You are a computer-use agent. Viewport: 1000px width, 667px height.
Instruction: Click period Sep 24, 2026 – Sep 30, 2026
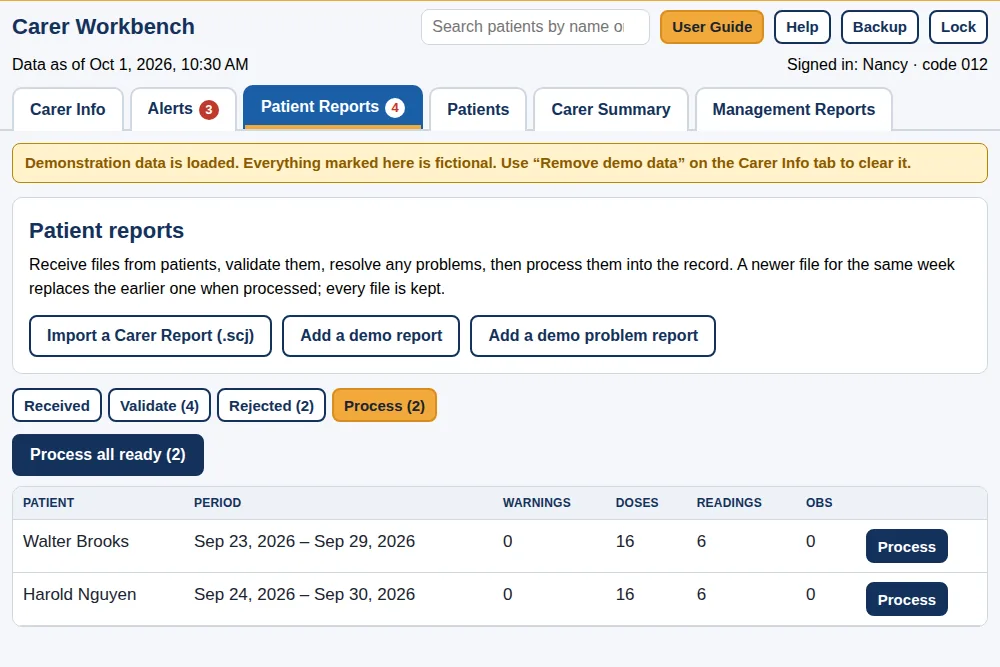(x=304, y=594)
